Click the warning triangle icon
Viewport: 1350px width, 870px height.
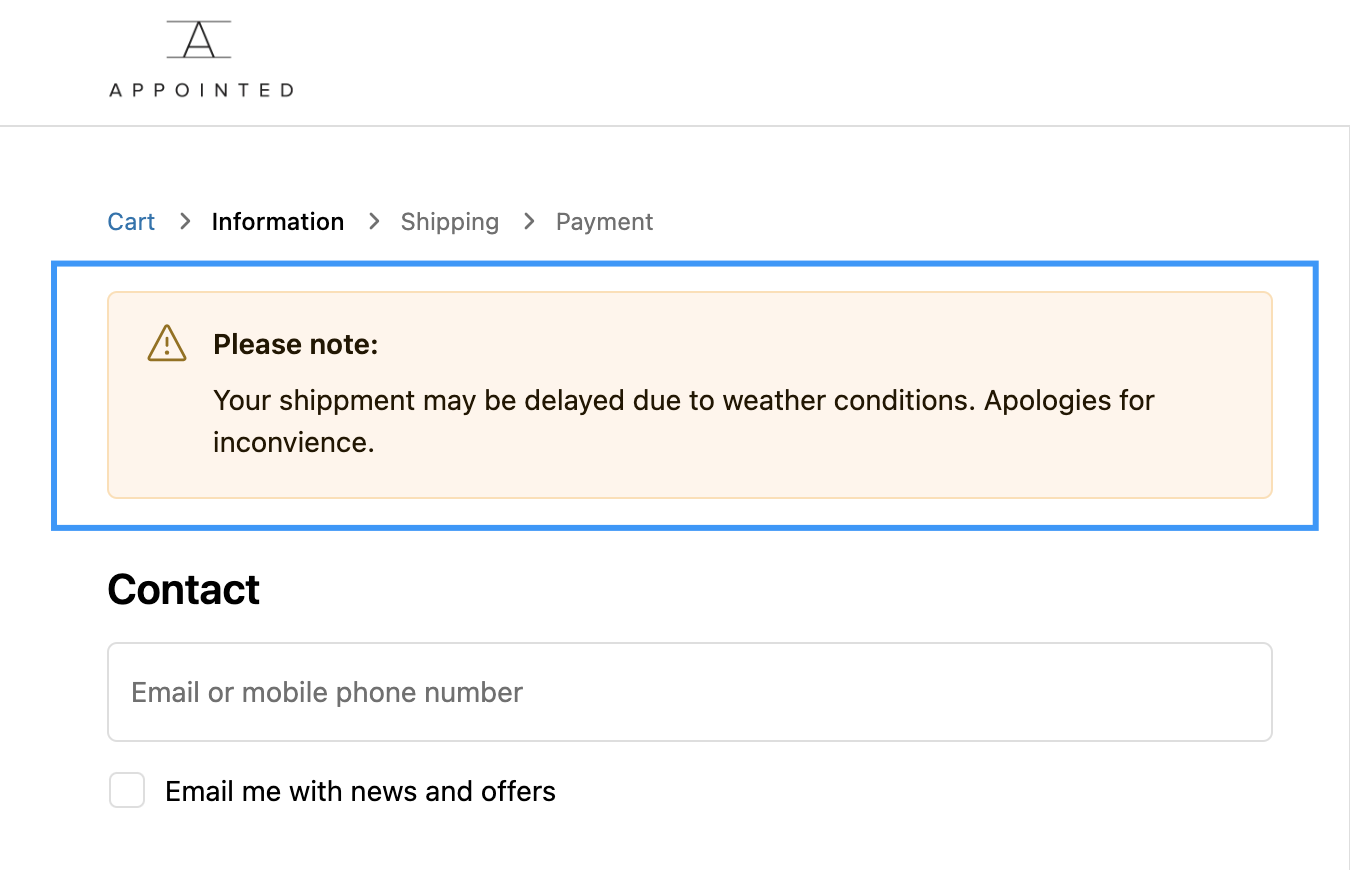coord(167,343)
